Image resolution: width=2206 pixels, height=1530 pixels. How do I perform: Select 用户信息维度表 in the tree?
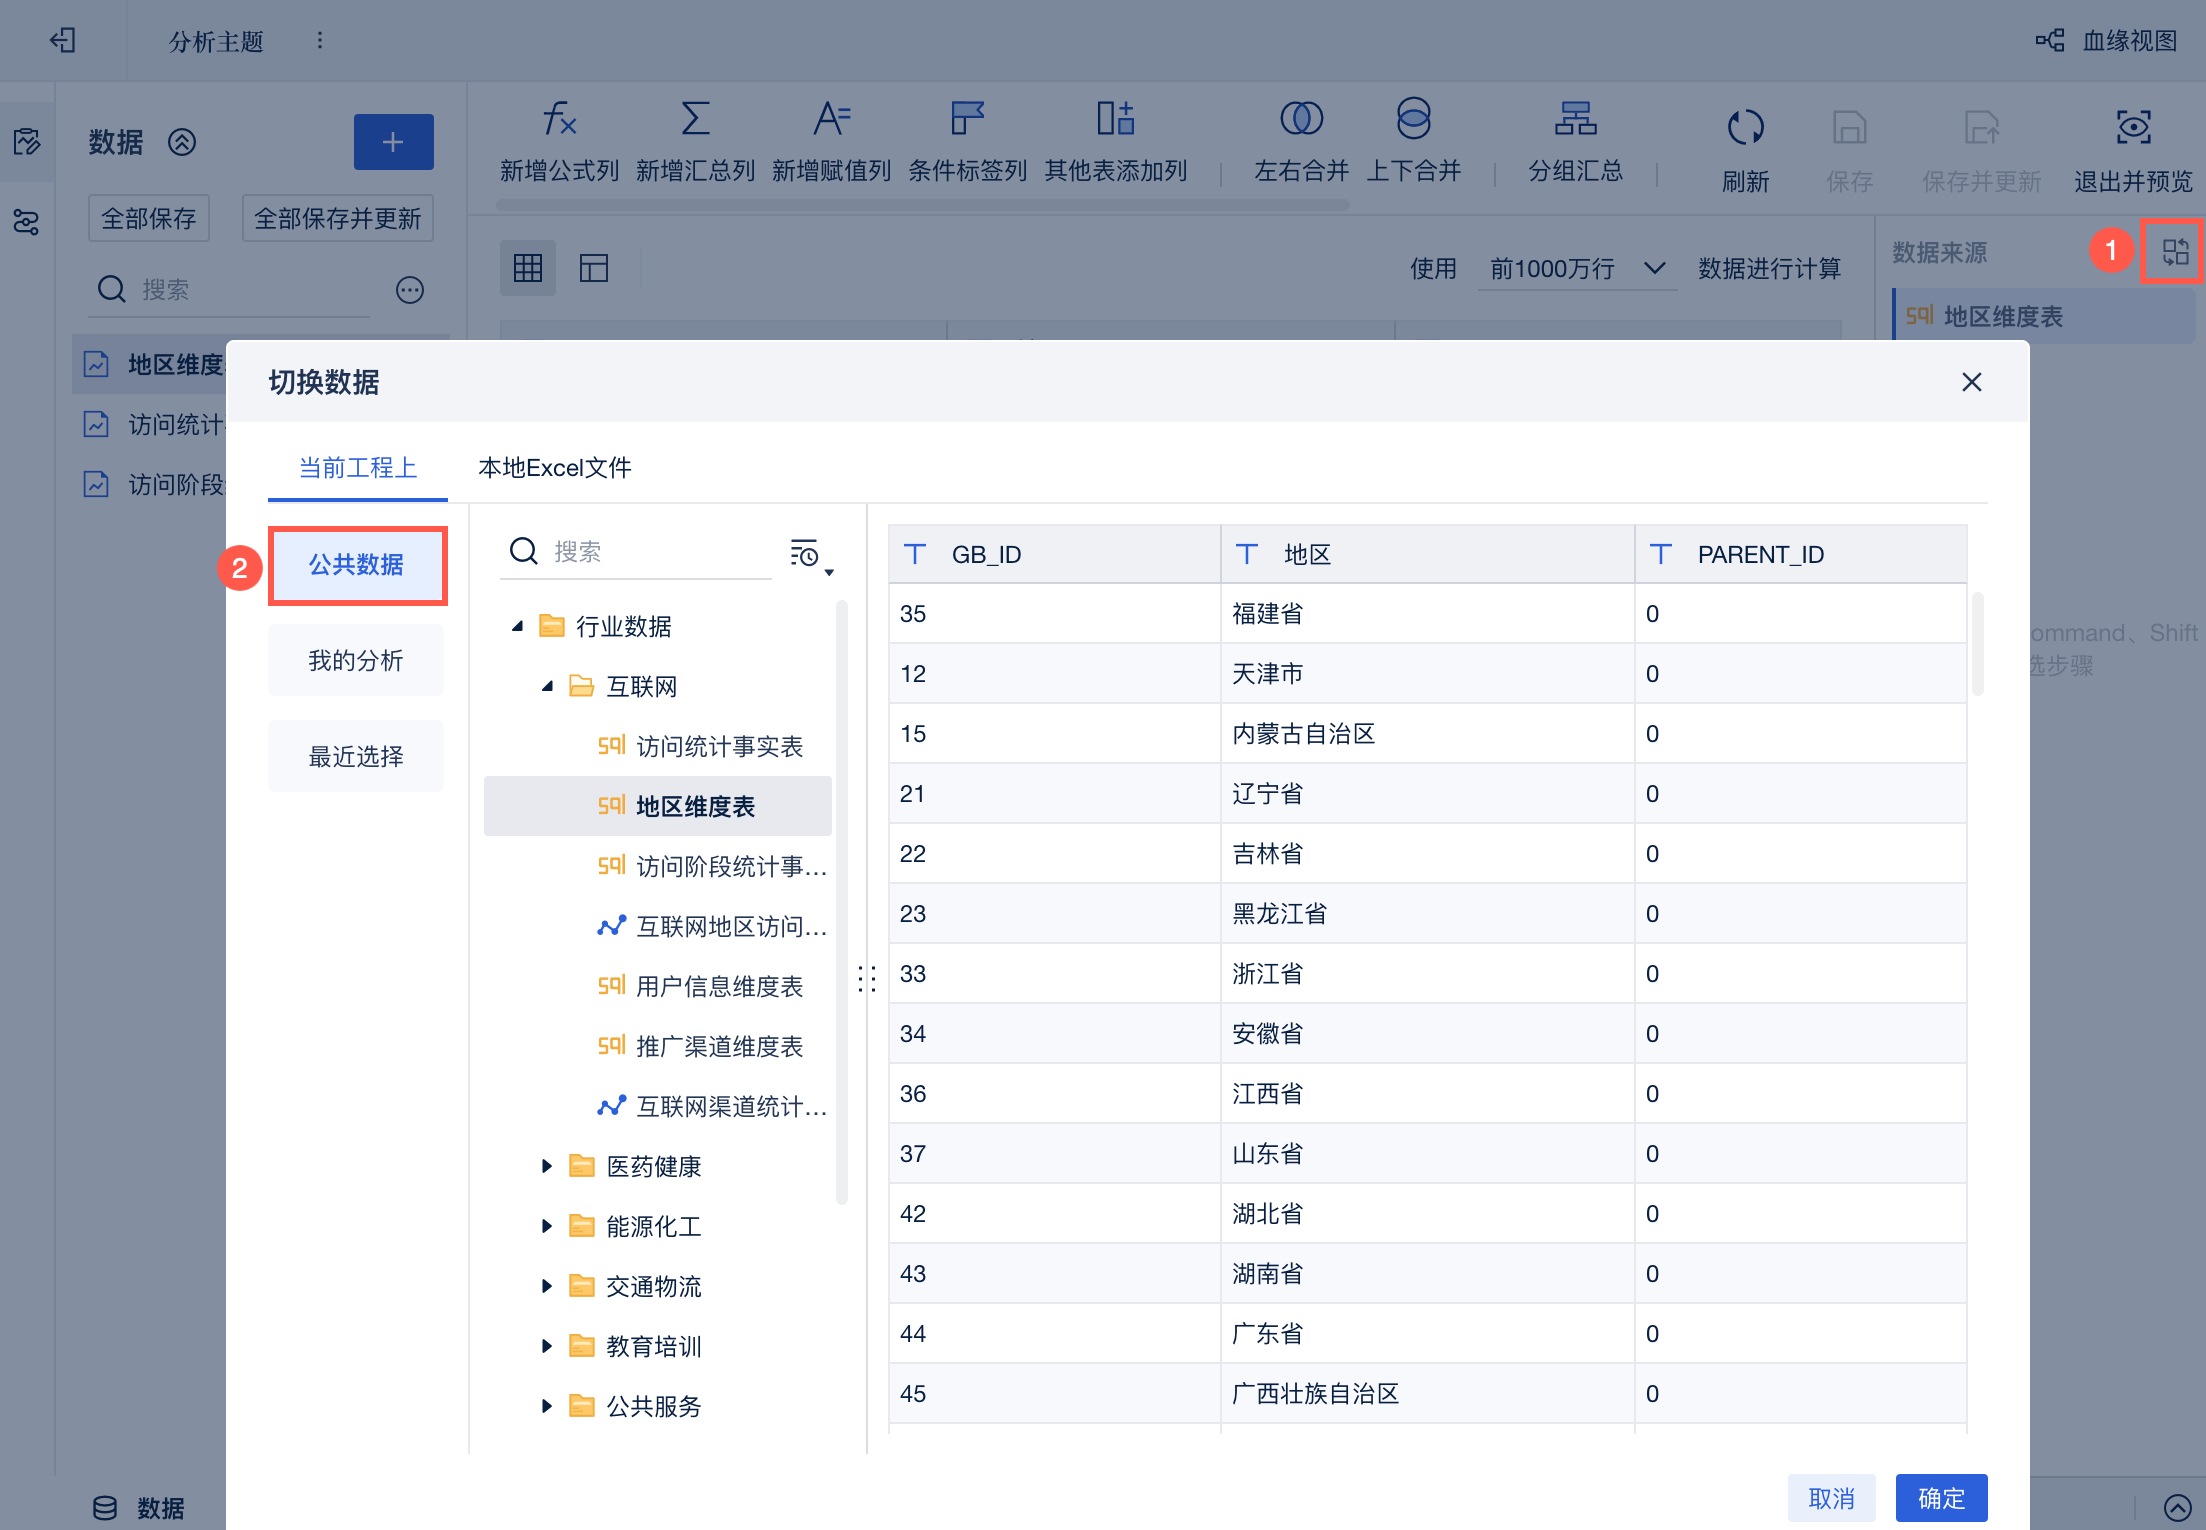coord(718,987)
